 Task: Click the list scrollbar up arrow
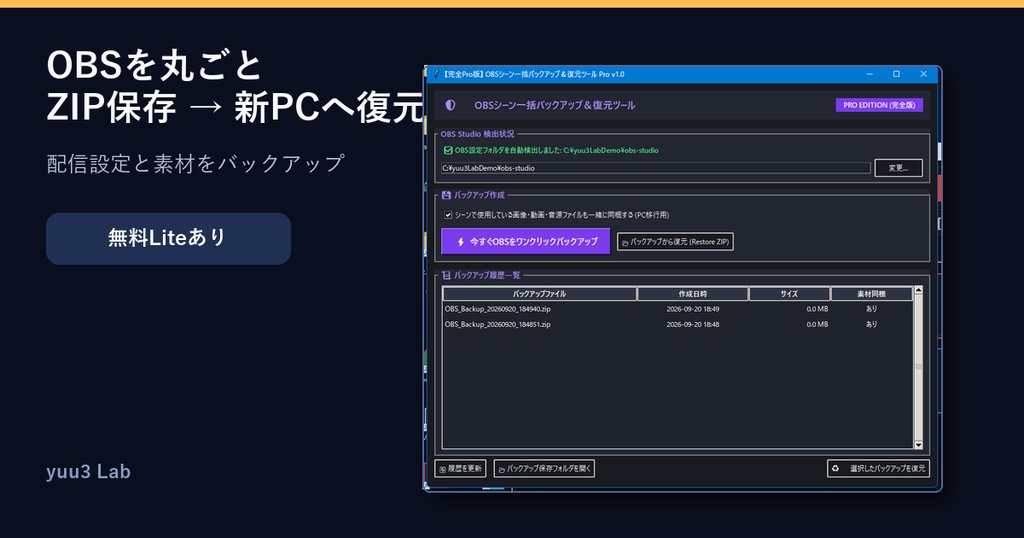[x=918, y=290]
